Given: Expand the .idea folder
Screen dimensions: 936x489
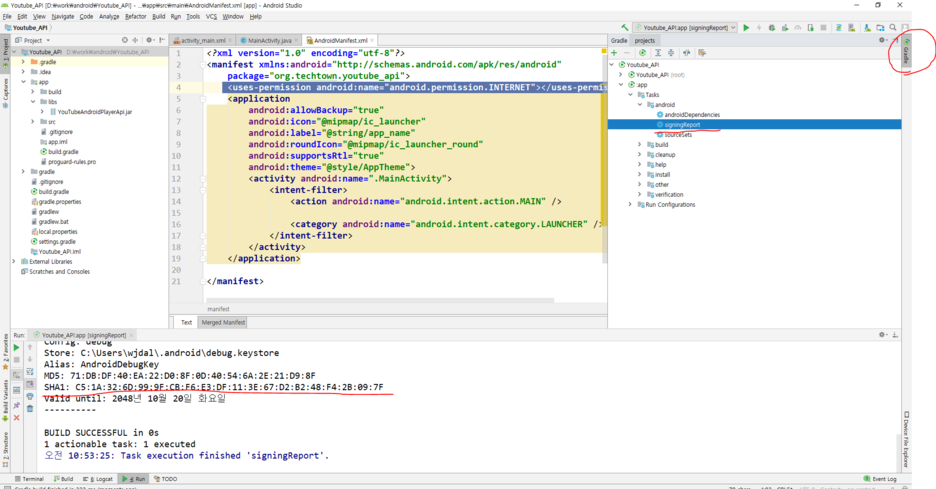Looking at the screenshot, I should [x=23, y=72].
